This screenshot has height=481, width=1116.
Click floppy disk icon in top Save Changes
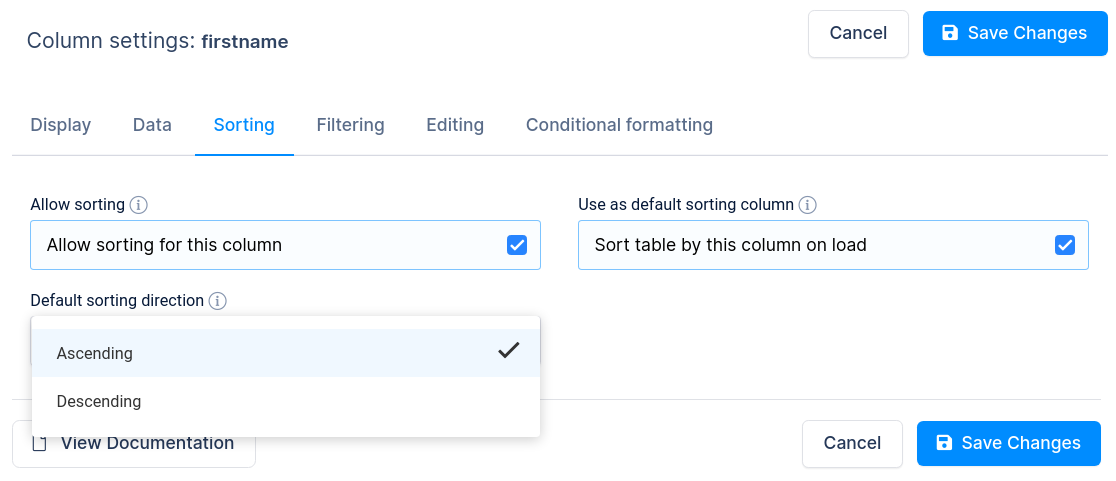click(949, 33)
